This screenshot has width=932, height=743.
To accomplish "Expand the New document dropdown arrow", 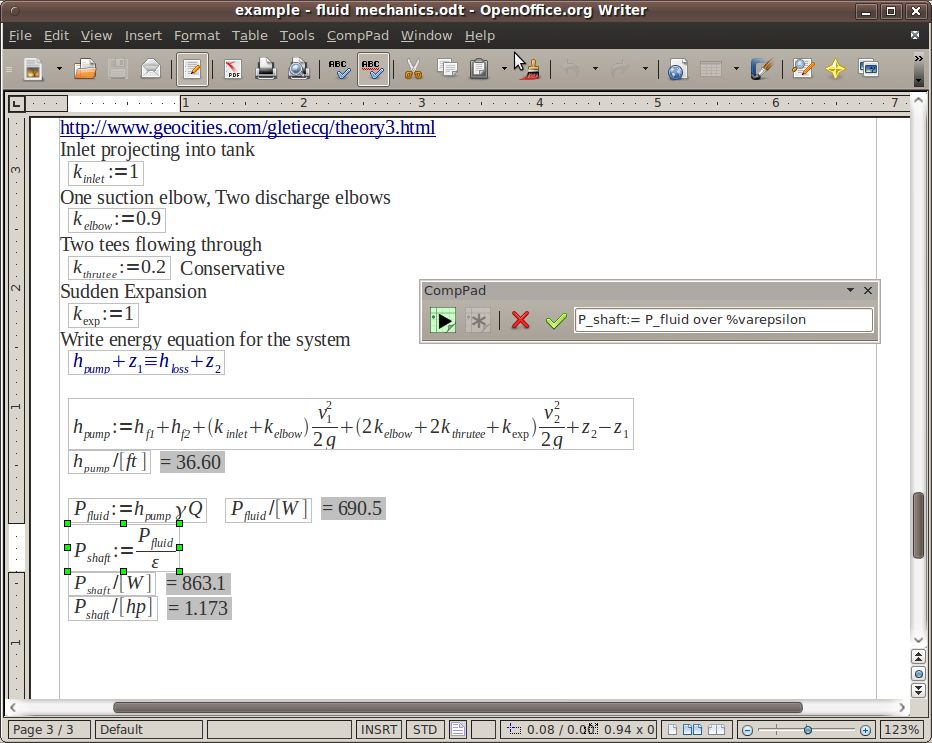I will (59, 69).
